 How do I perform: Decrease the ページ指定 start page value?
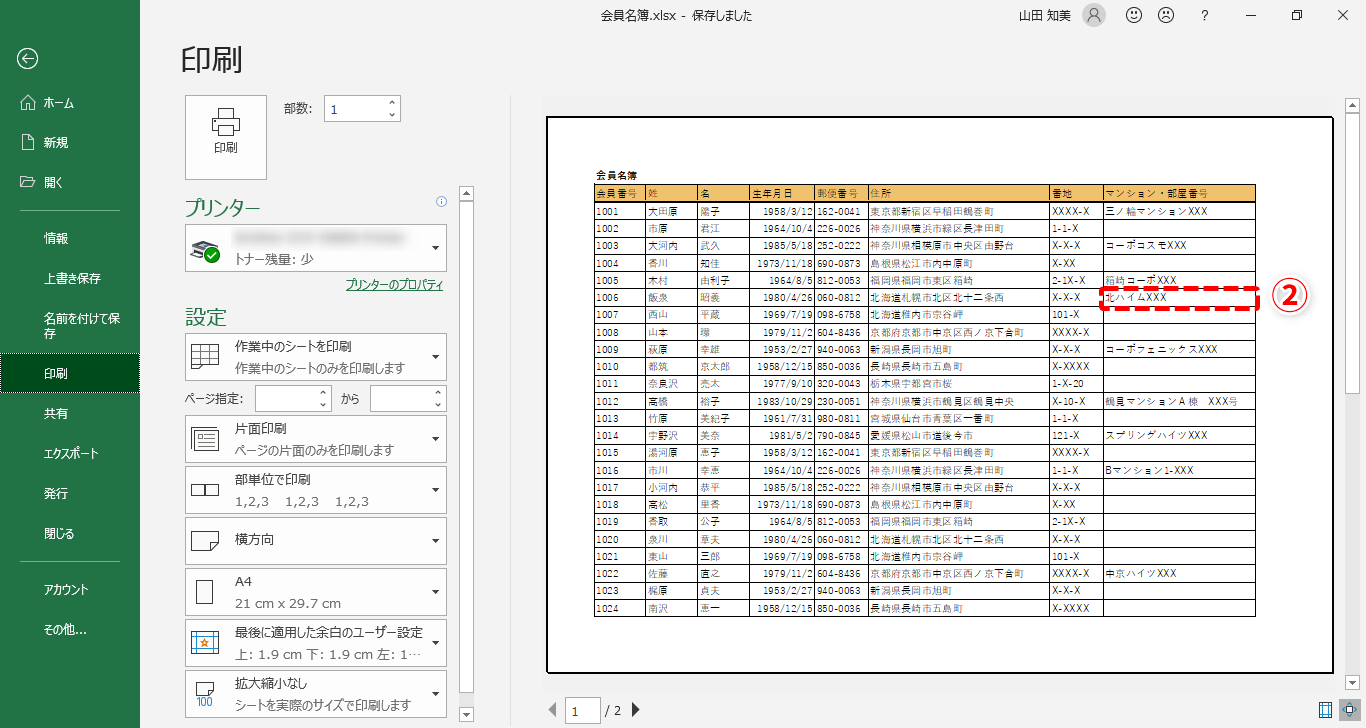click(323, 406)
